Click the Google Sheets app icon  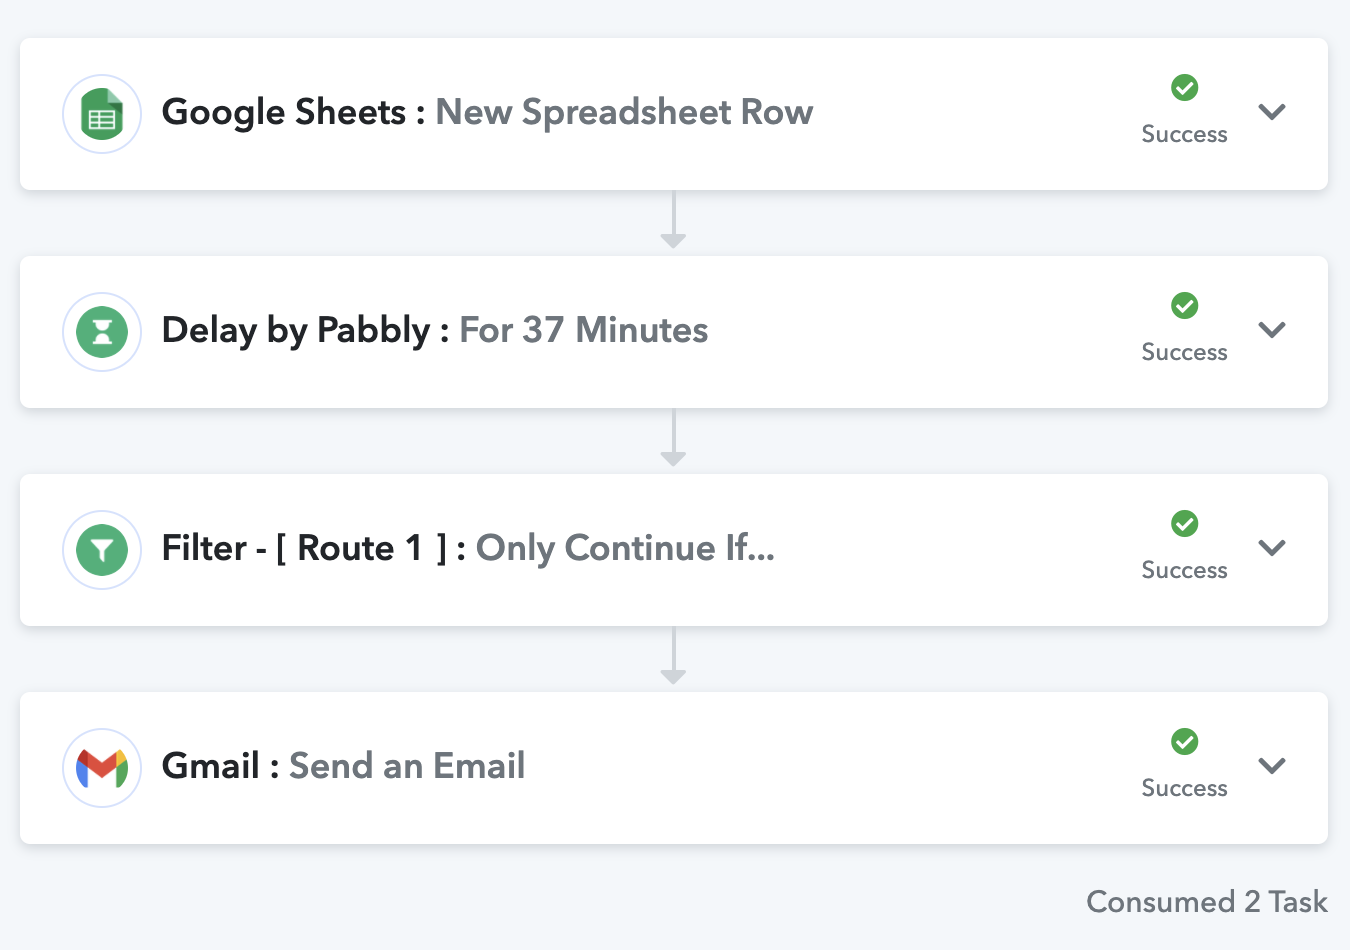pyautogui.click(x=102, y=114)
